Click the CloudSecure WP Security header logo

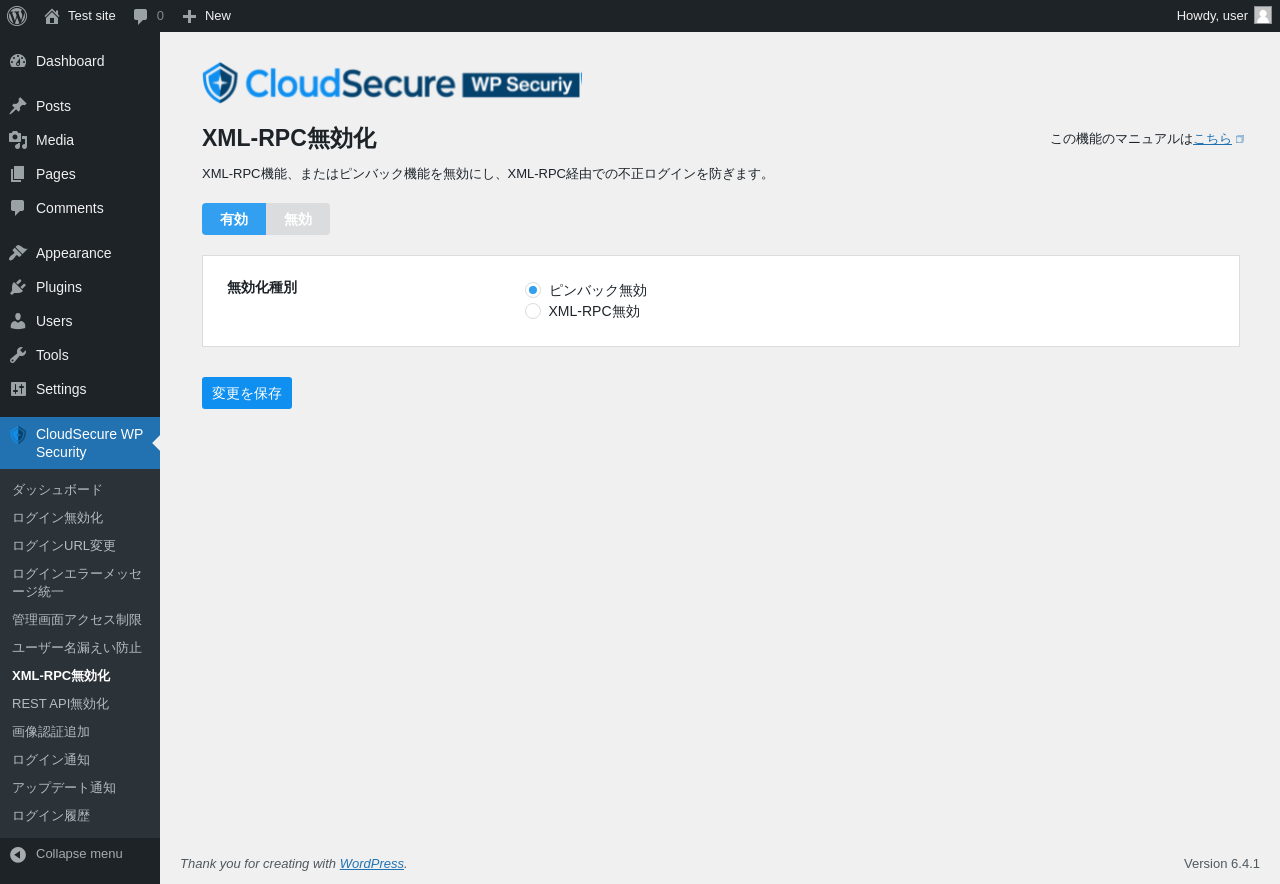[391, 83]
